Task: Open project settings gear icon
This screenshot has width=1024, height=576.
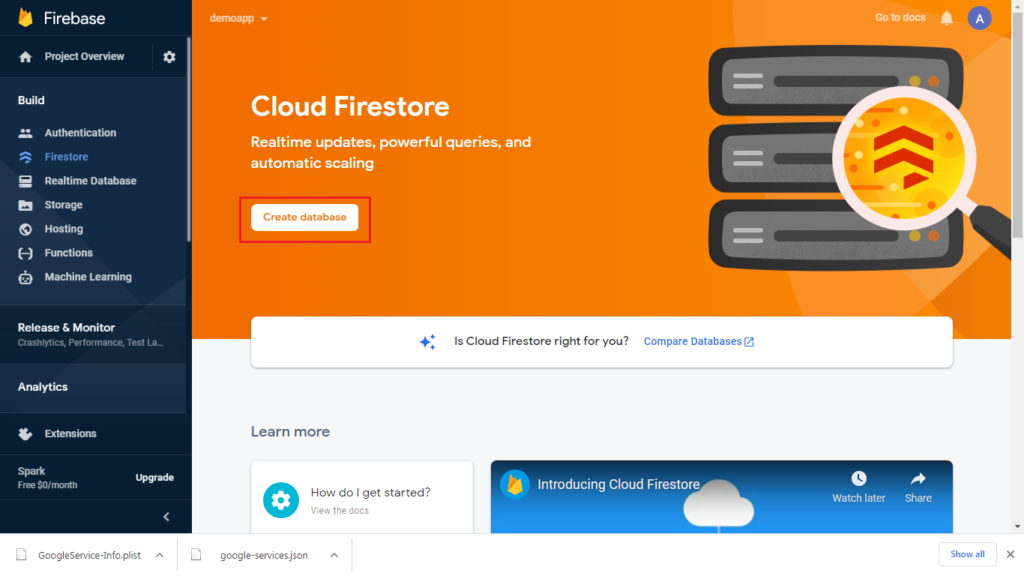Action: (169, 57)
